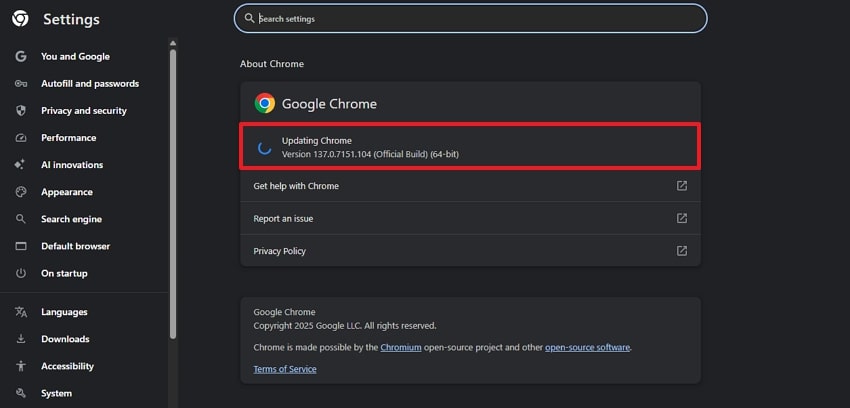Click the About Chrome heading
This screenshot has height=408, width=850.
[x=272, y=64]
